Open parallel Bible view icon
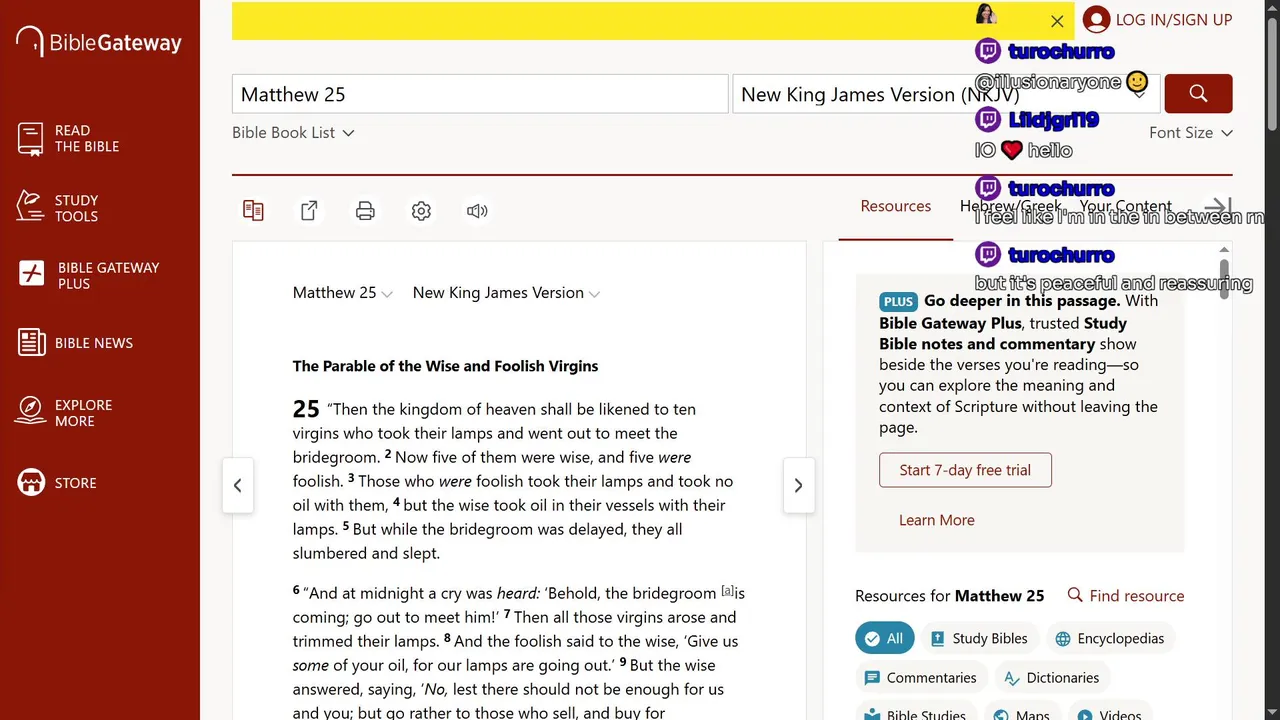1280x720 pixels. pos(253,211)
